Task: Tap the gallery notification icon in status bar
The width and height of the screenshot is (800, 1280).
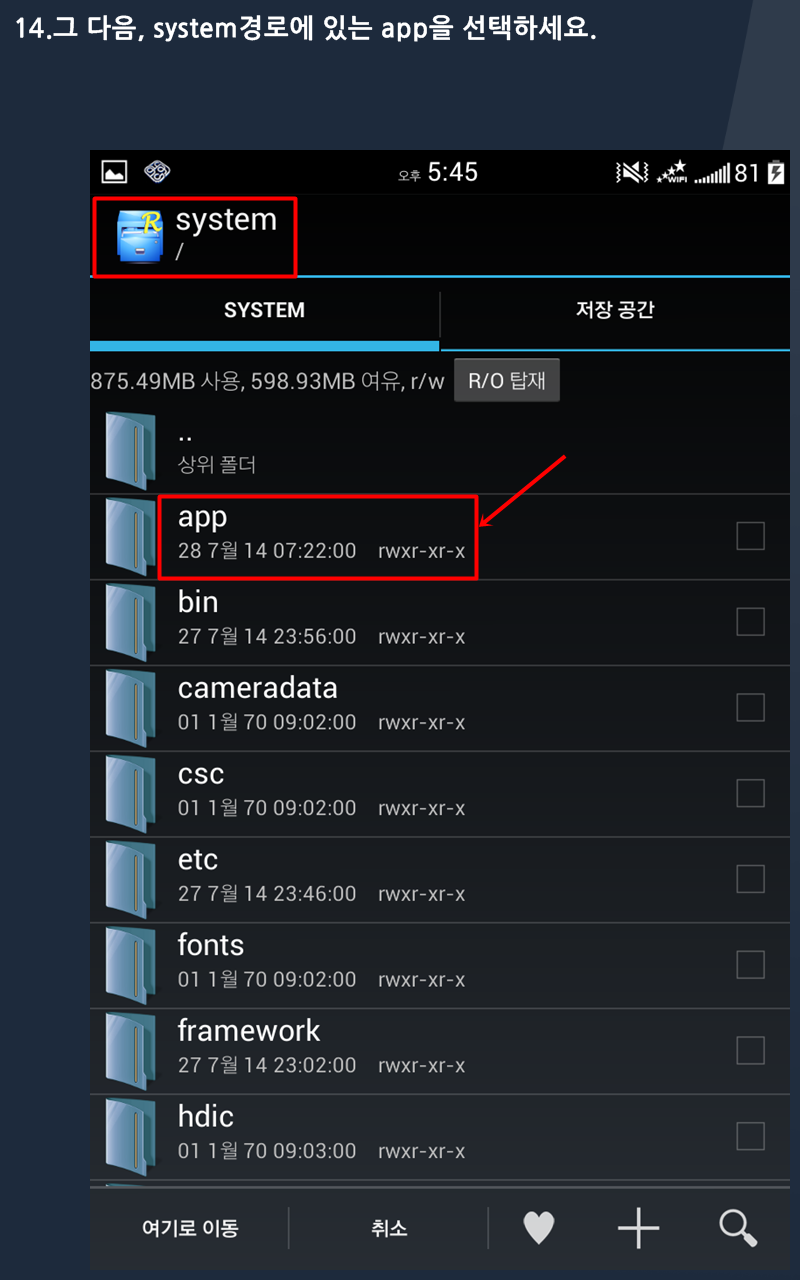Action: [x=114, y=173]
